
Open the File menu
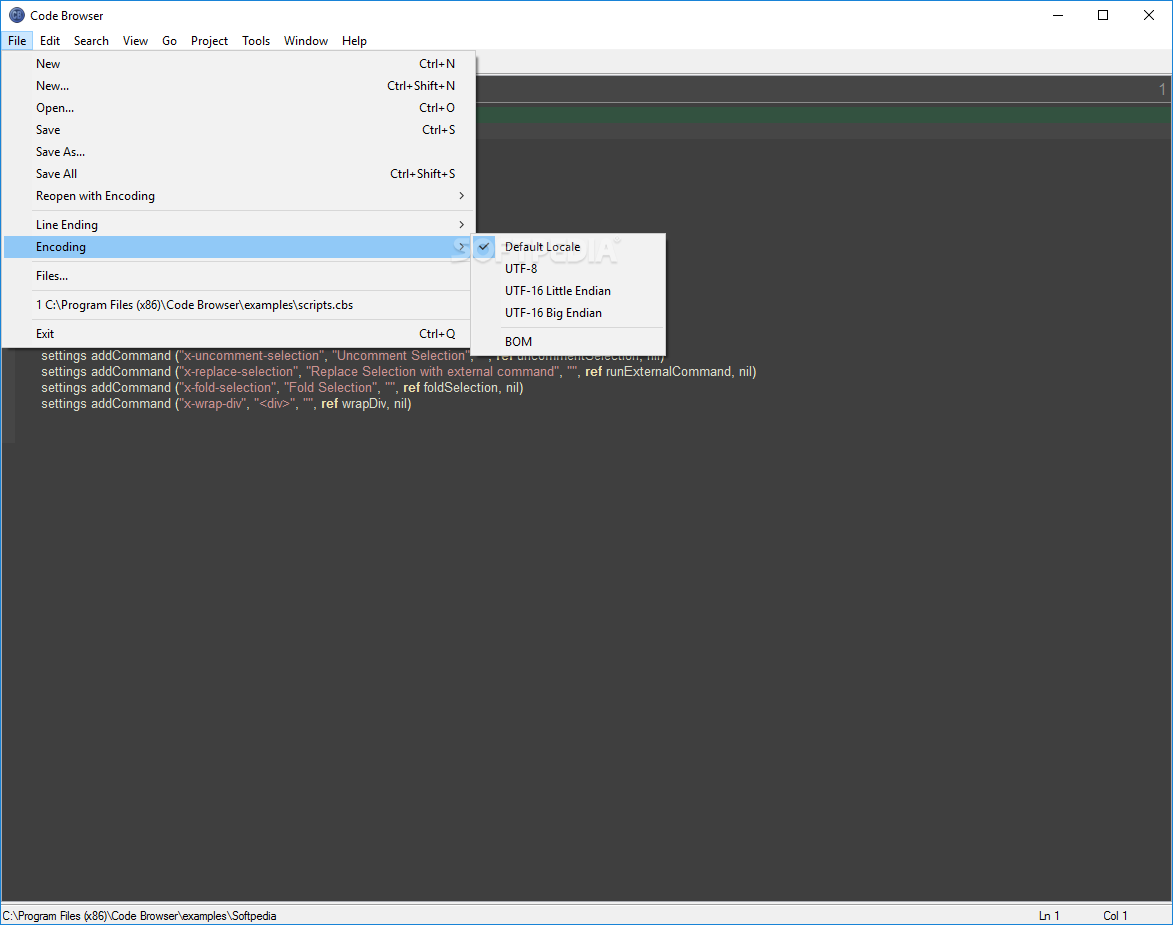point(17,40)
